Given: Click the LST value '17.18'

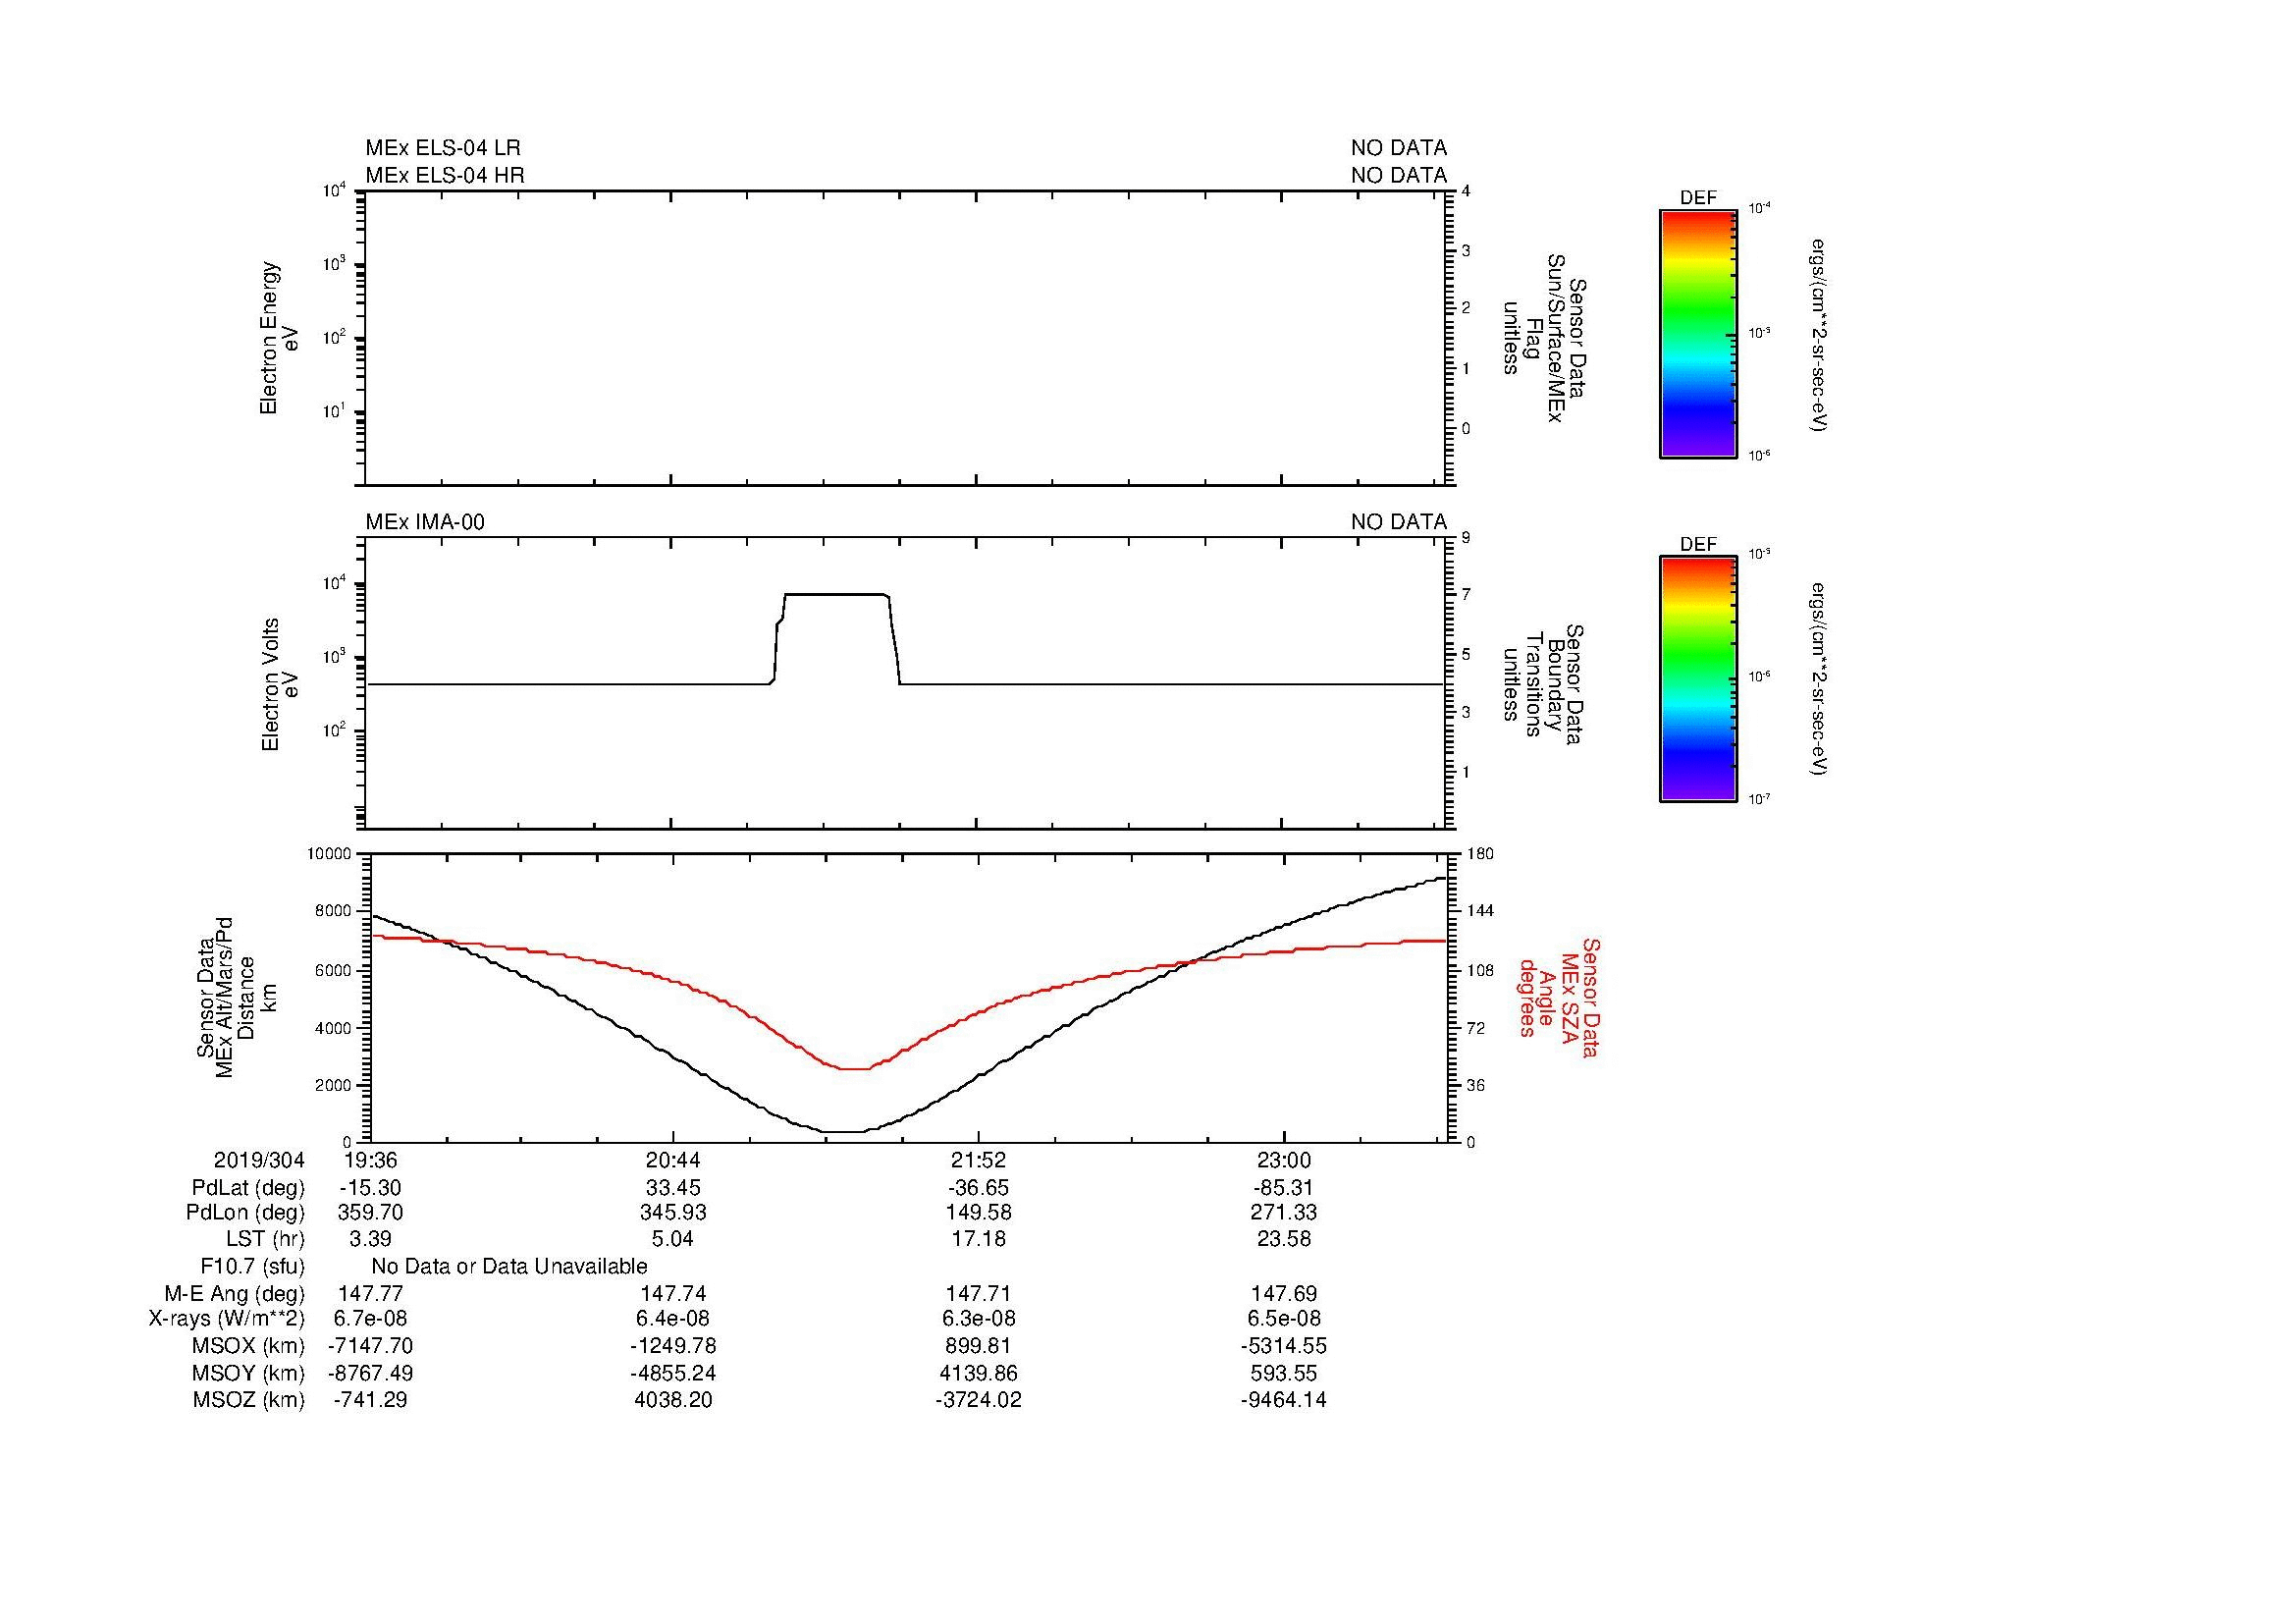Looking at the screenshot, I should click(x=978, y=1239).
